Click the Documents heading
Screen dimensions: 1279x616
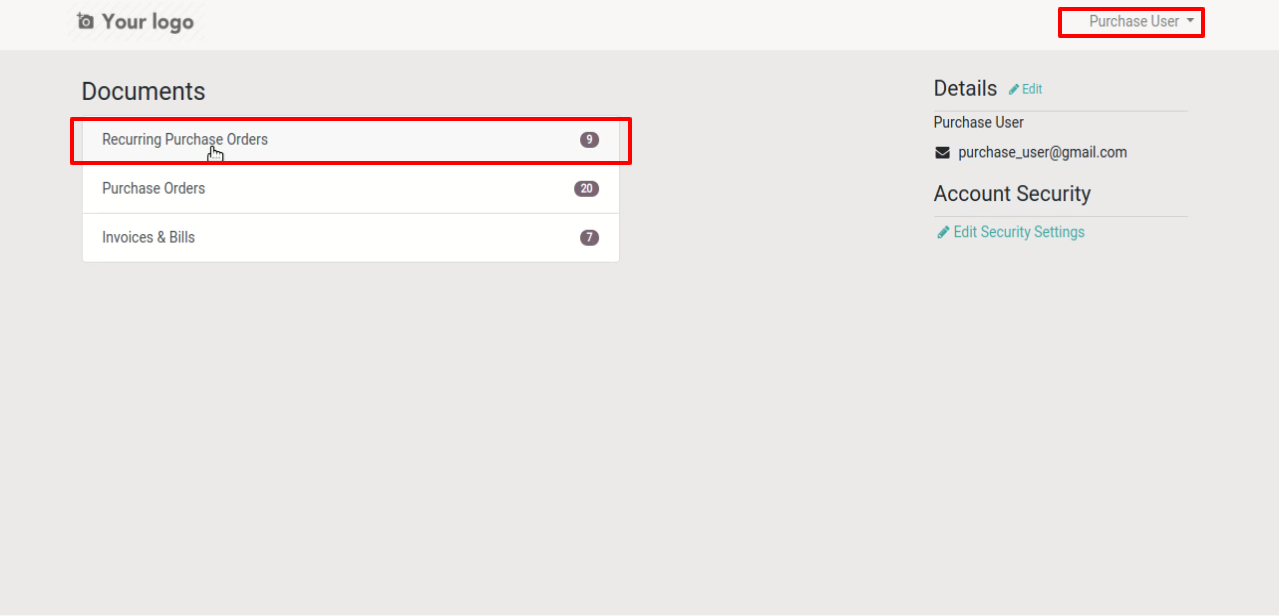(x=143, y=91)
